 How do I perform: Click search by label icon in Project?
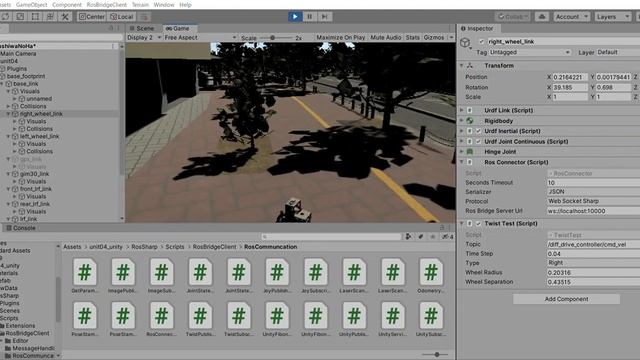tap(421, 237)
